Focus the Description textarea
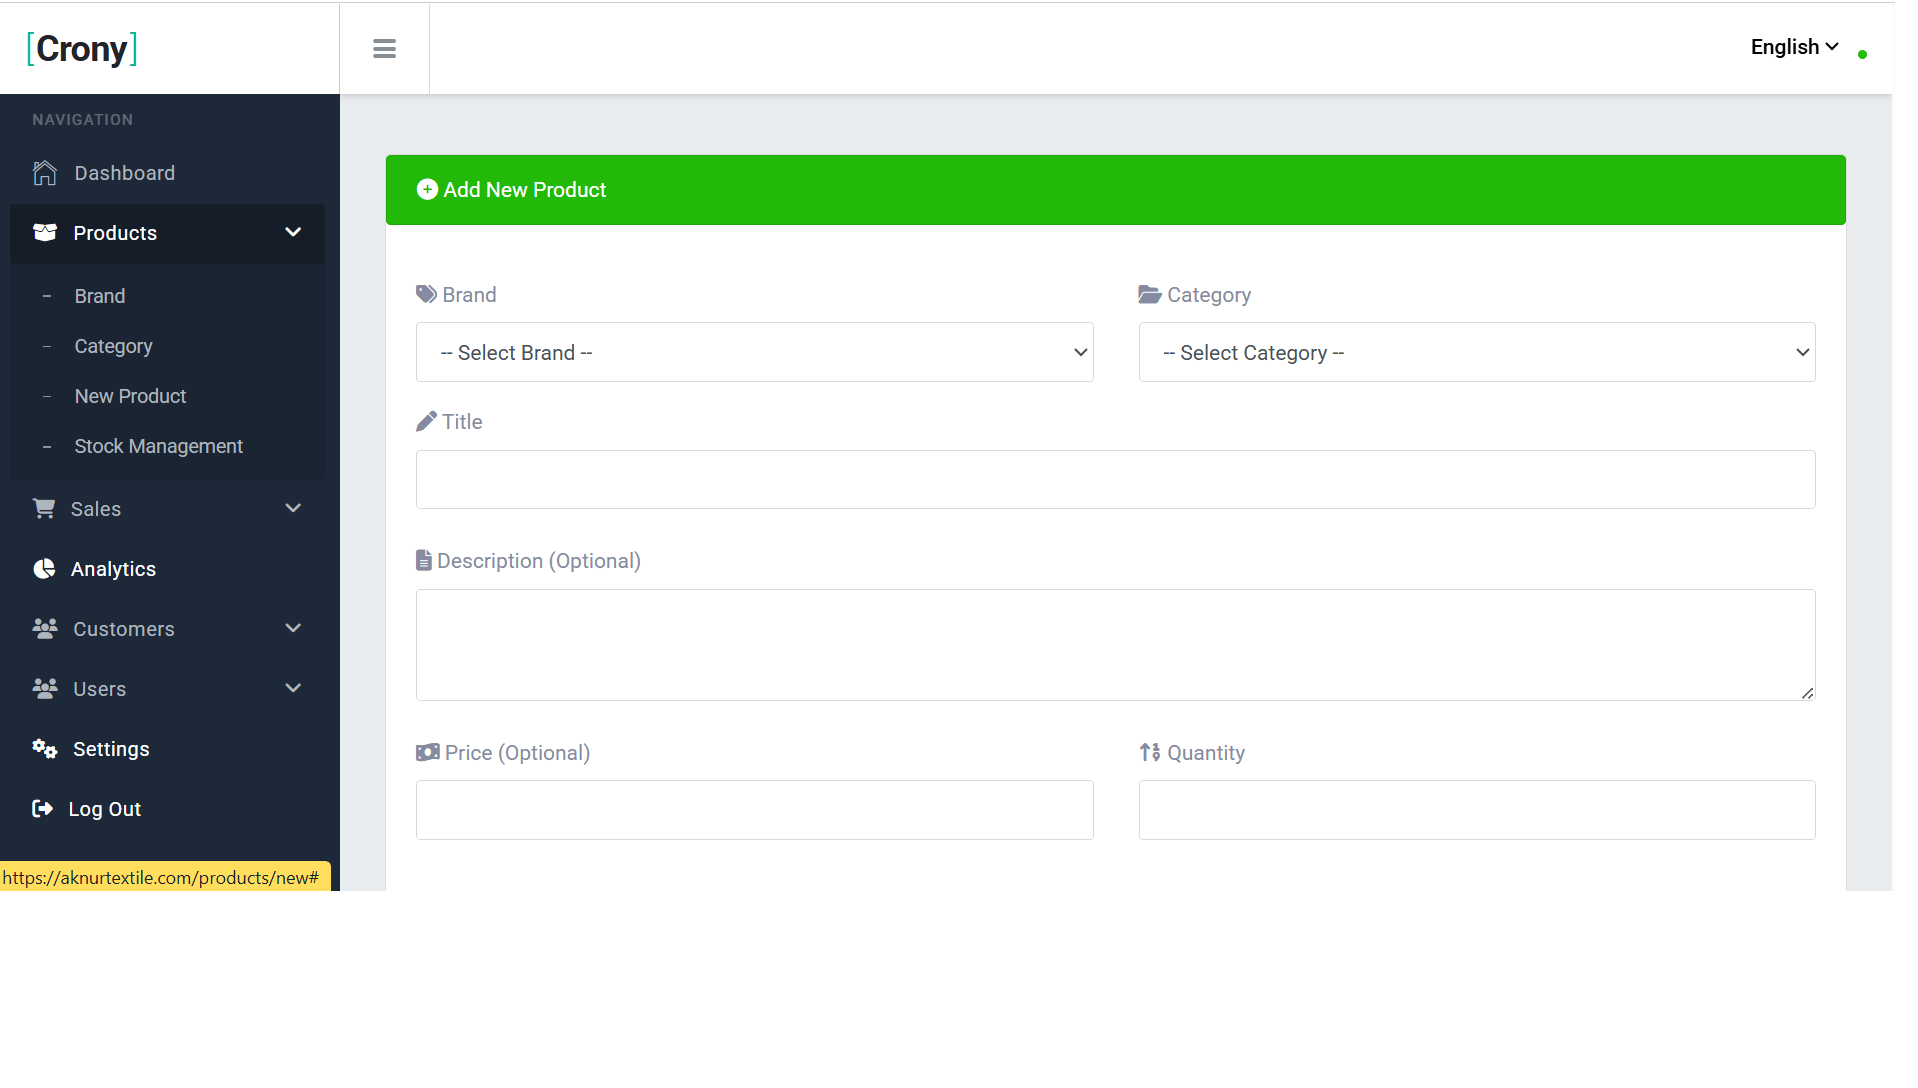The height and width of the screenshot is (1088, 1918). pyautogui.click(x=1116, y=645)
